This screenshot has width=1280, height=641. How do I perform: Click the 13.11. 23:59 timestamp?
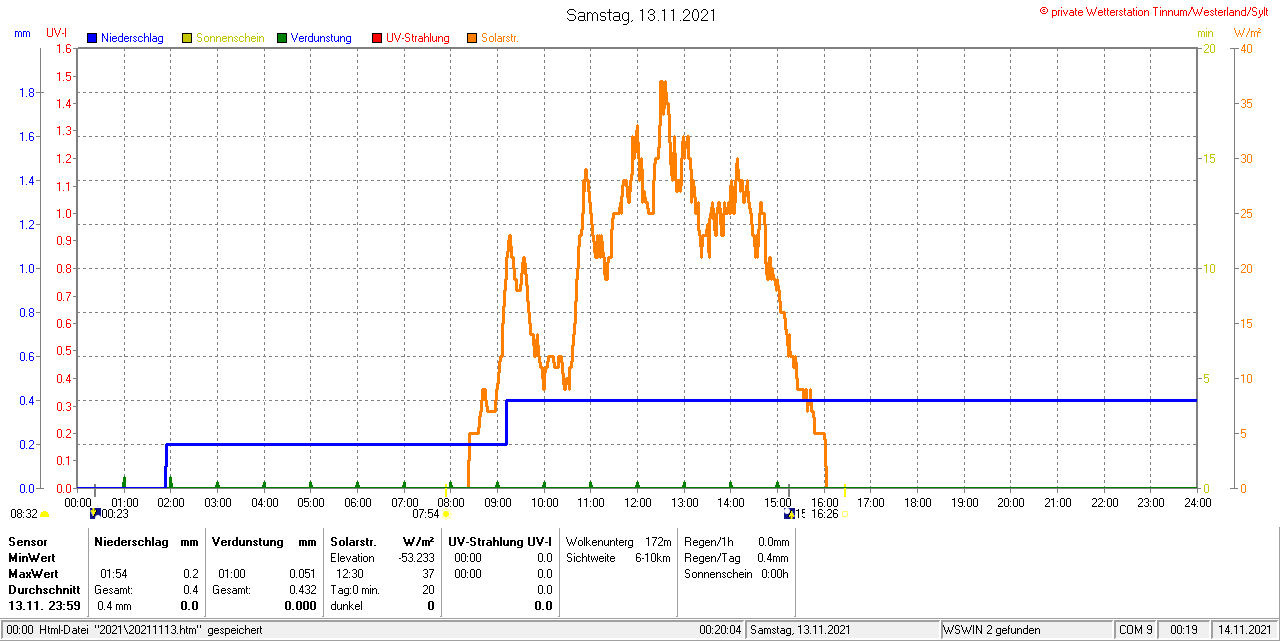pyautogui.click(x=44, y=606)
